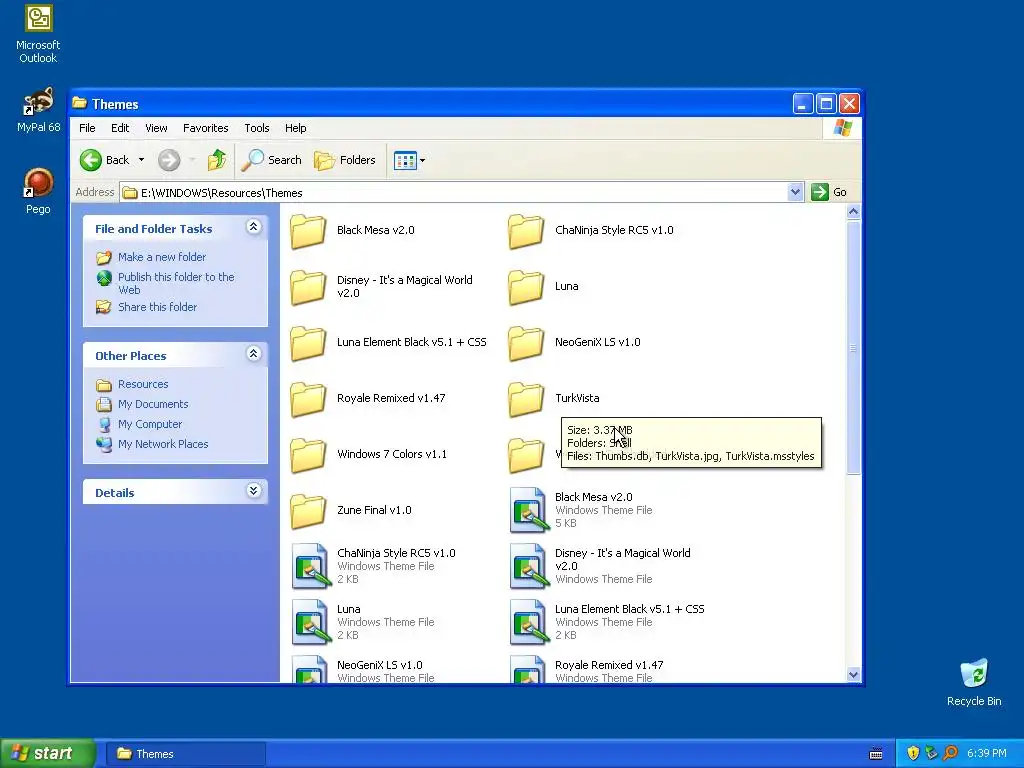The image size is (1024, 768).
Task: Select the Zune Final v1.0 folder
Action: click(x=351, y=511)
